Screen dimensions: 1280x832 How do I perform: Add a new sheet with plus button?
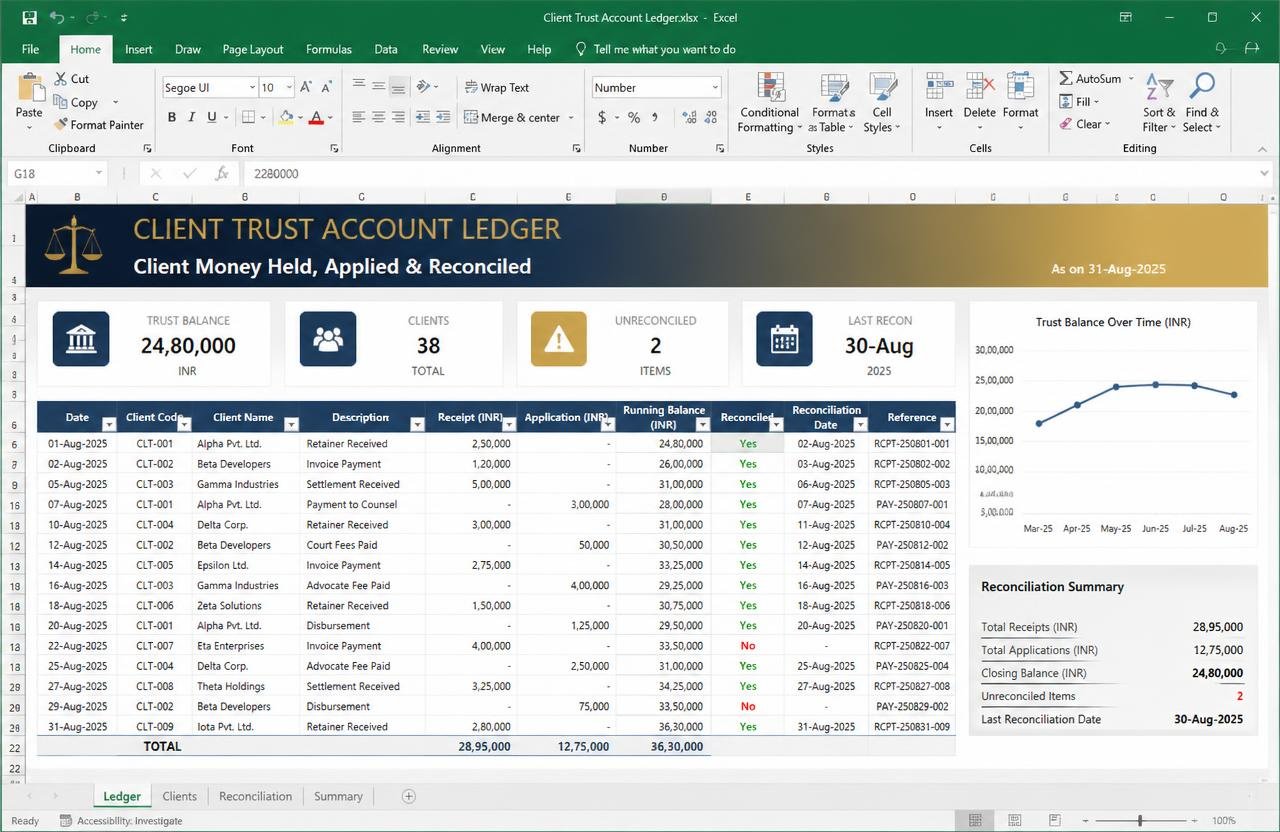(408, 796)
